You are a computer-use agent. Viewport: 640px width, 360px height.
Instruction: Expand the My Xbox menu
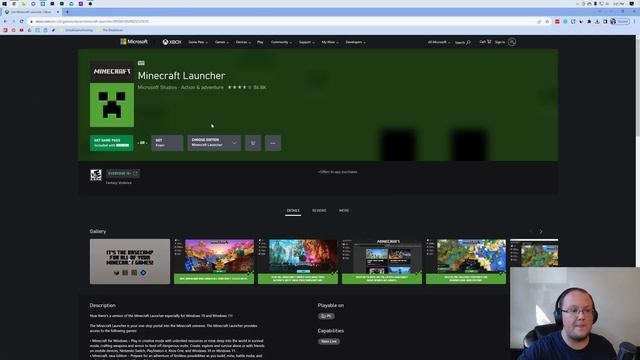pyautogui.click(x=330, y=42)
